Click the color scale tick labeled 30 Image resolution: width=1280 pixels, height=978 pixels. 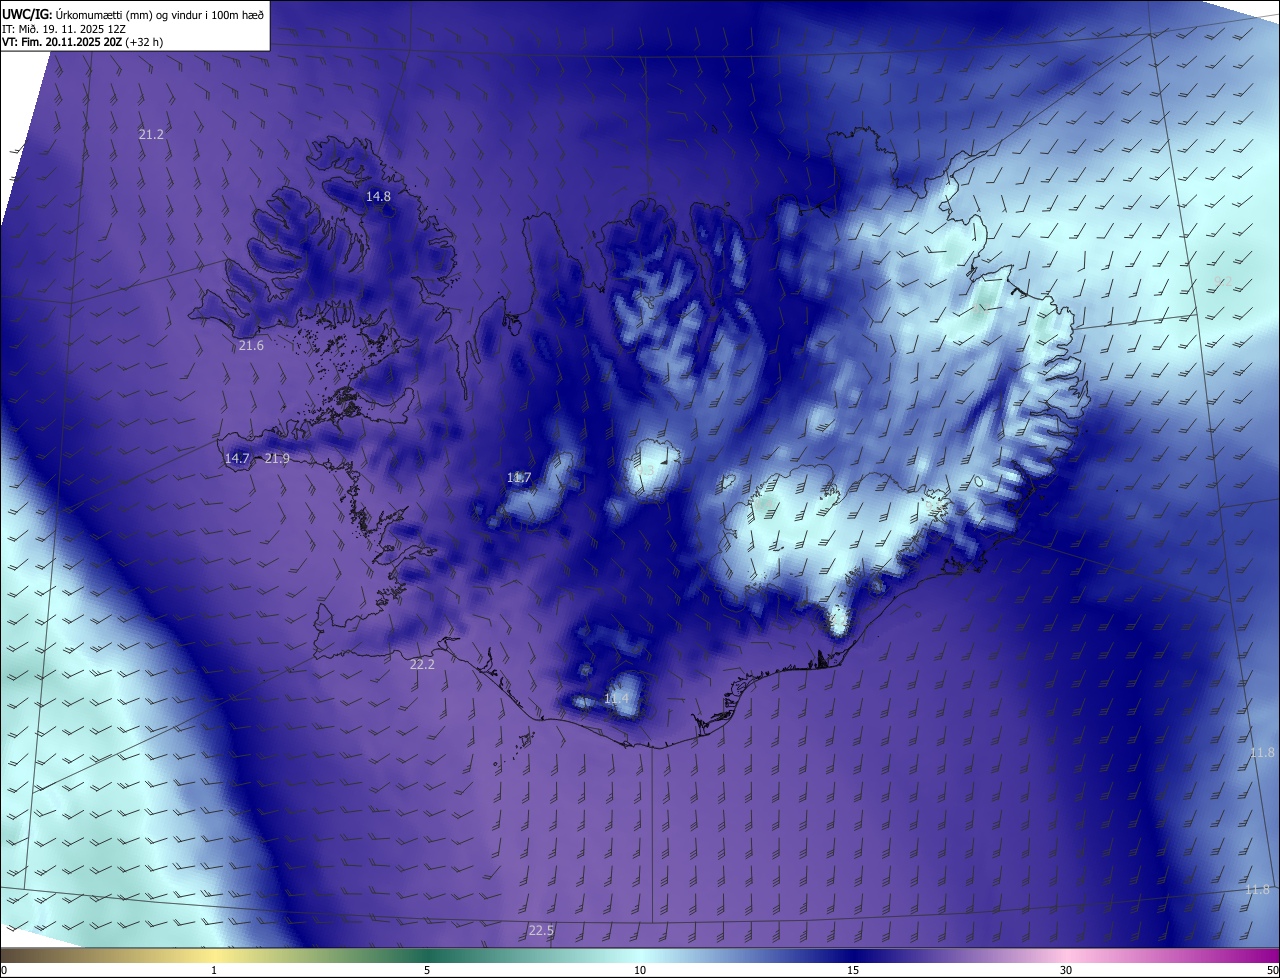point(1066,970)
